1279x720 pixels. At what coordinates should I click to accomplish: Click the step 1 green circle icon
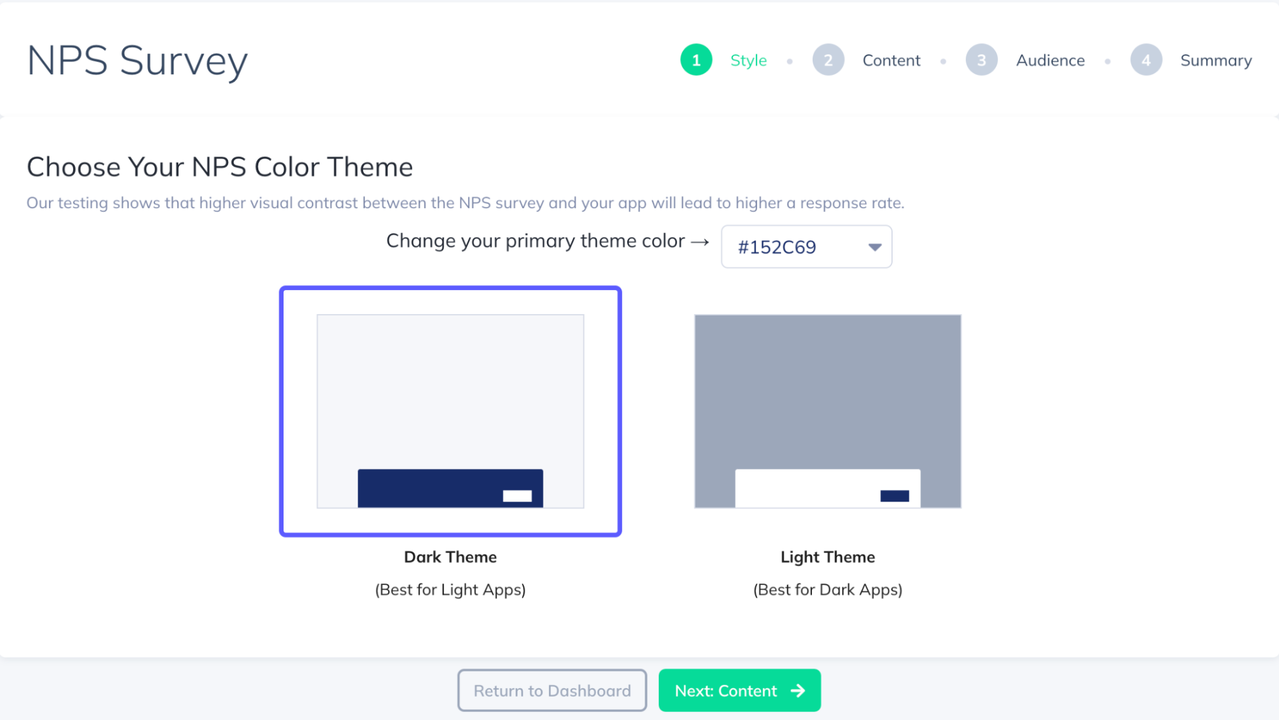coord(696,60)
